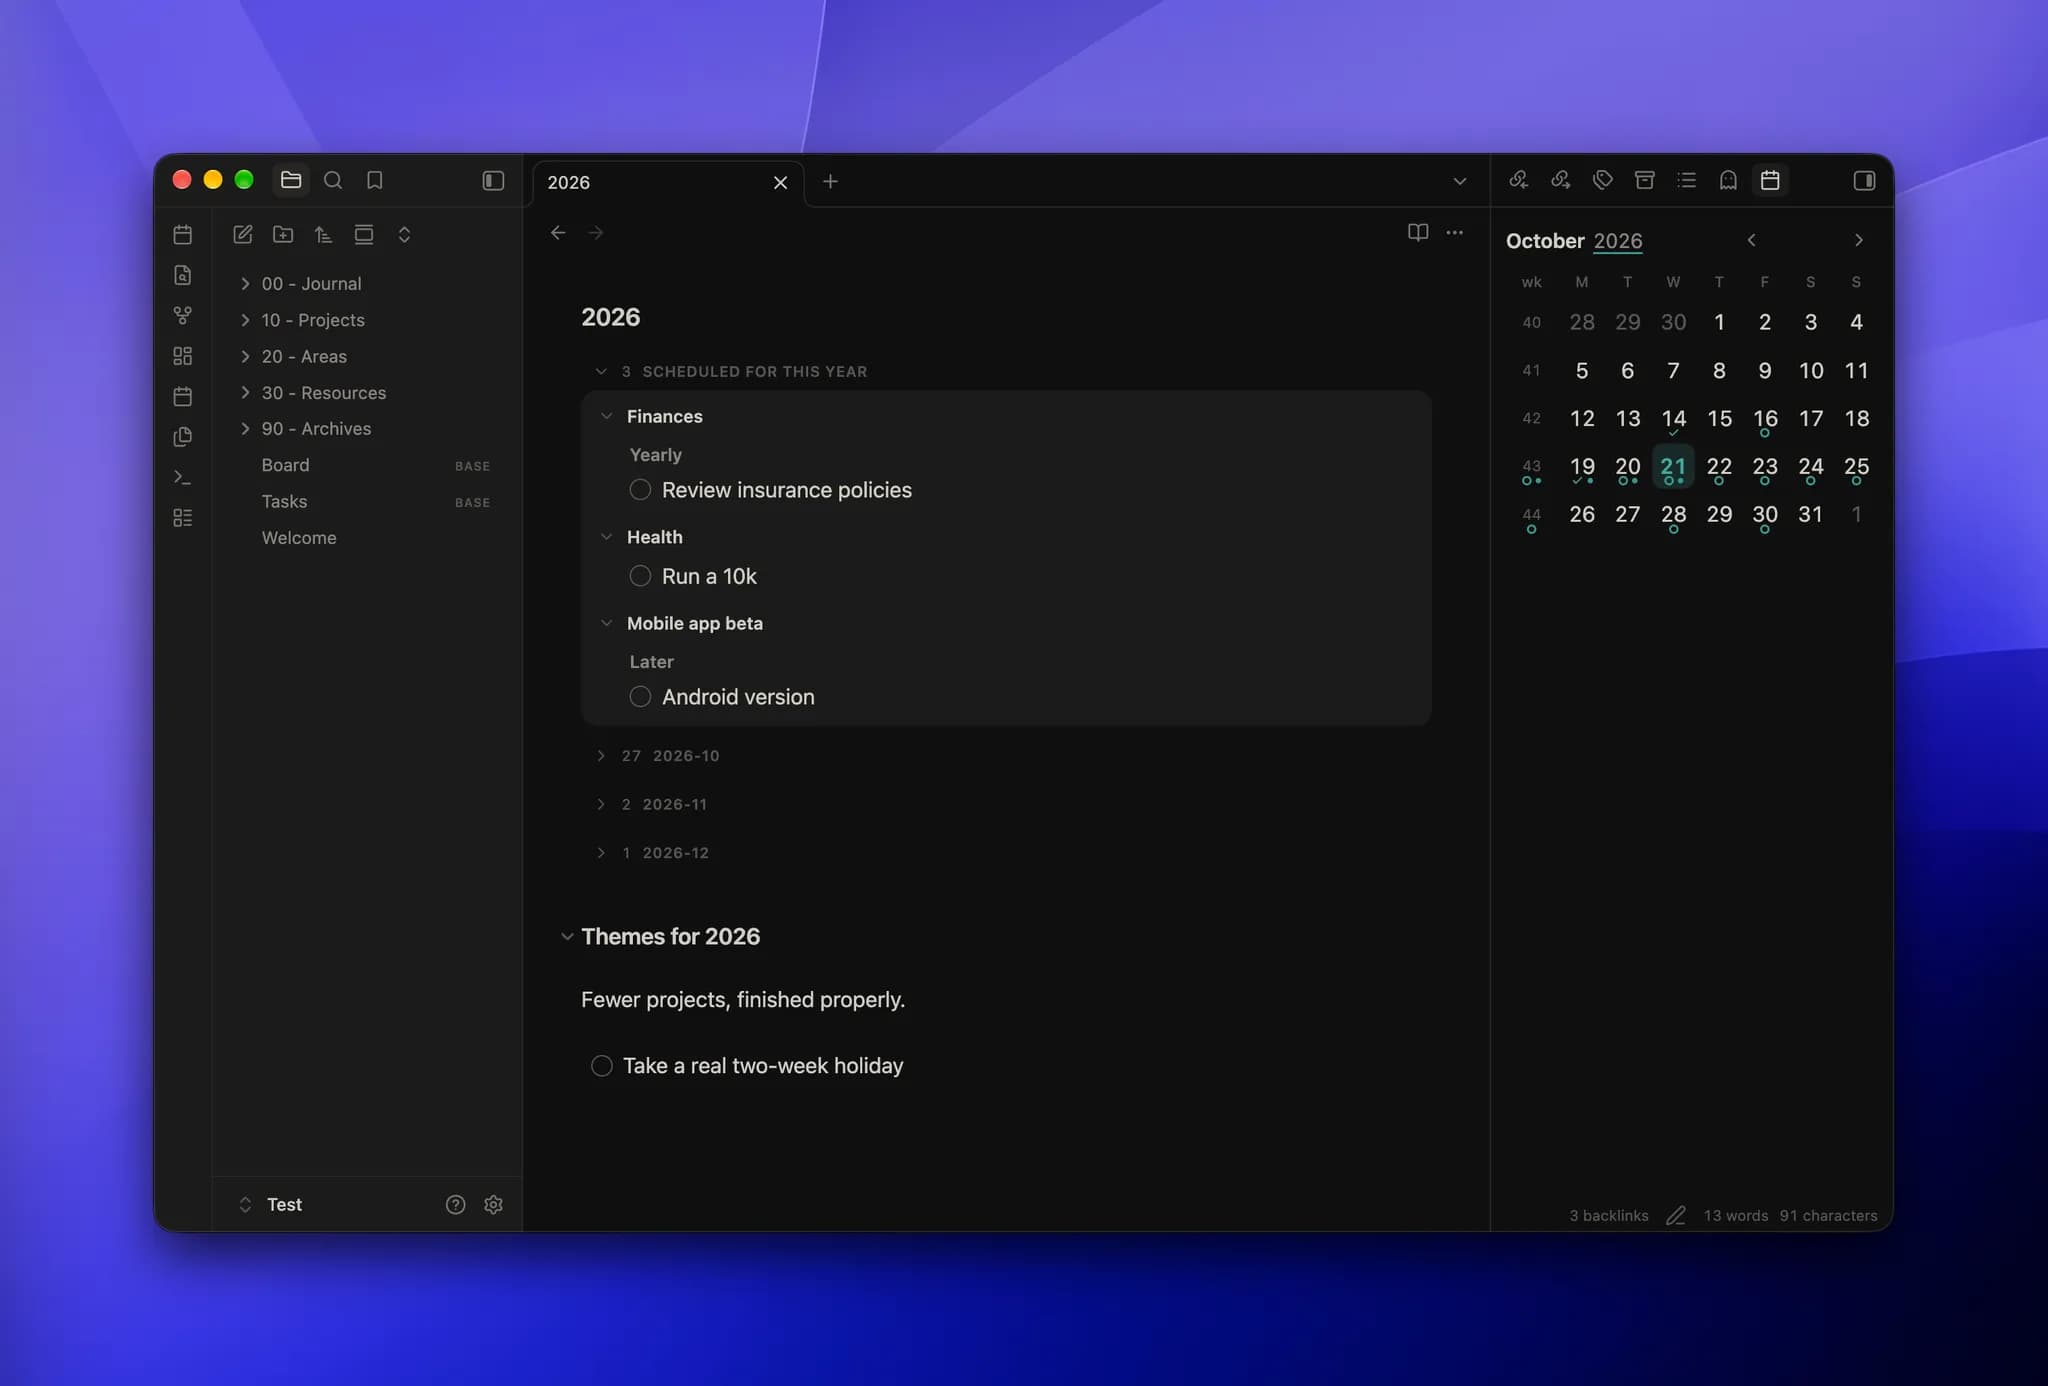This screenshot has width=2048, height=1386.
Task: Open 3 backlinks in status bar
Action: point(1608,1215)
